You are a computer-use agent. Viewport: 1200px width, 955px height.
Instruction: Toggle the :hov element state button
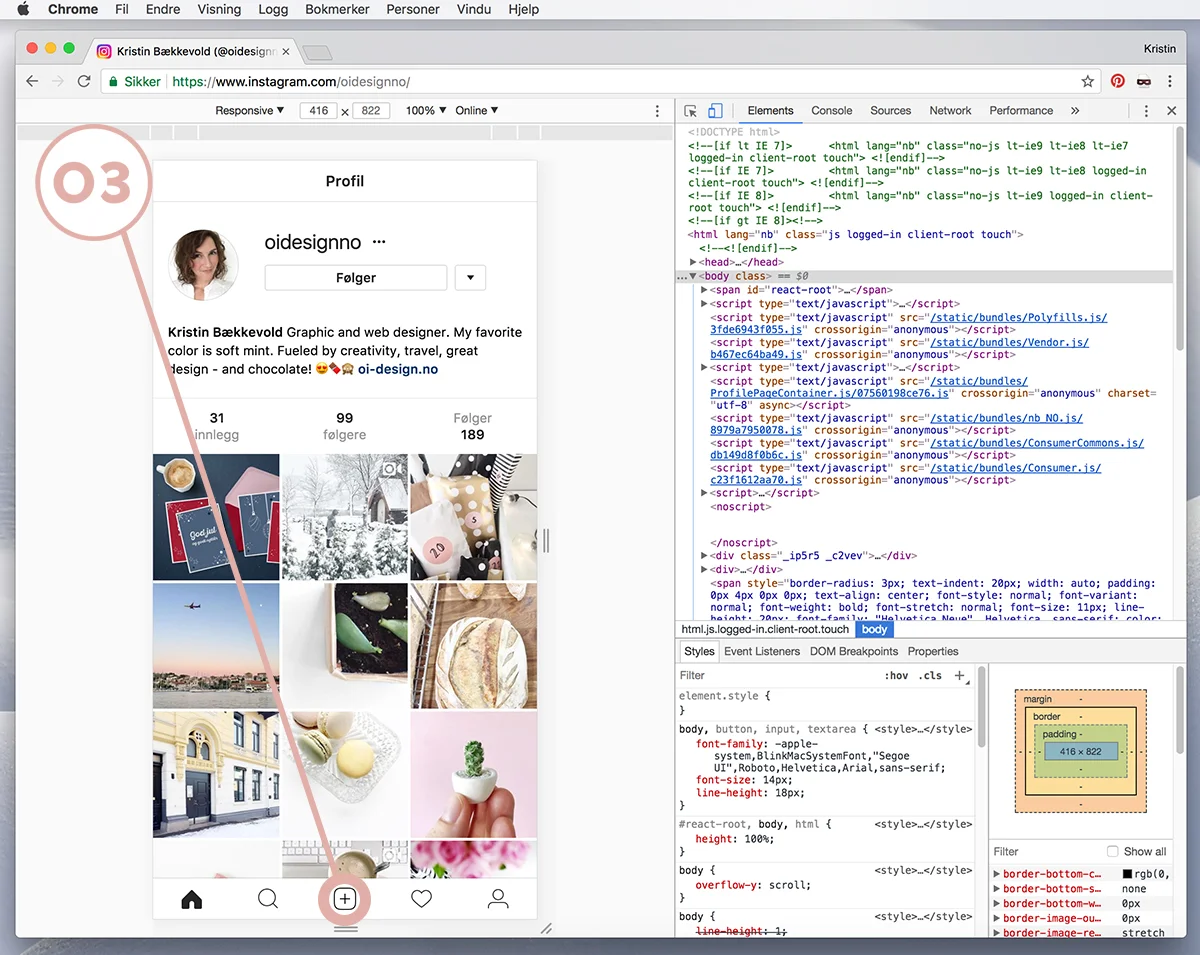(x=897, y=675)
